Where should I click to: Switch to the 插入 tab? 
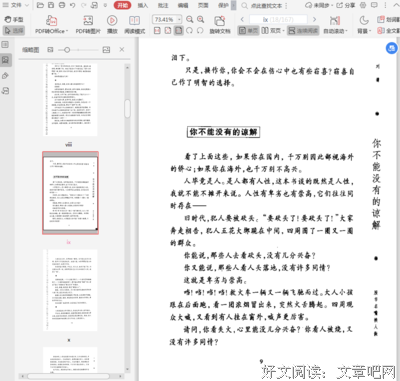143,5
